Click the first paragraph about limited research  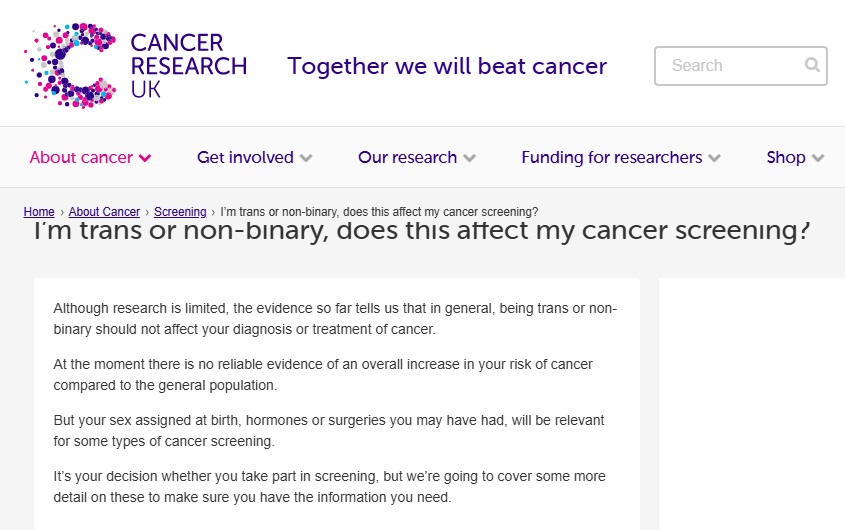tap(335, 318)
